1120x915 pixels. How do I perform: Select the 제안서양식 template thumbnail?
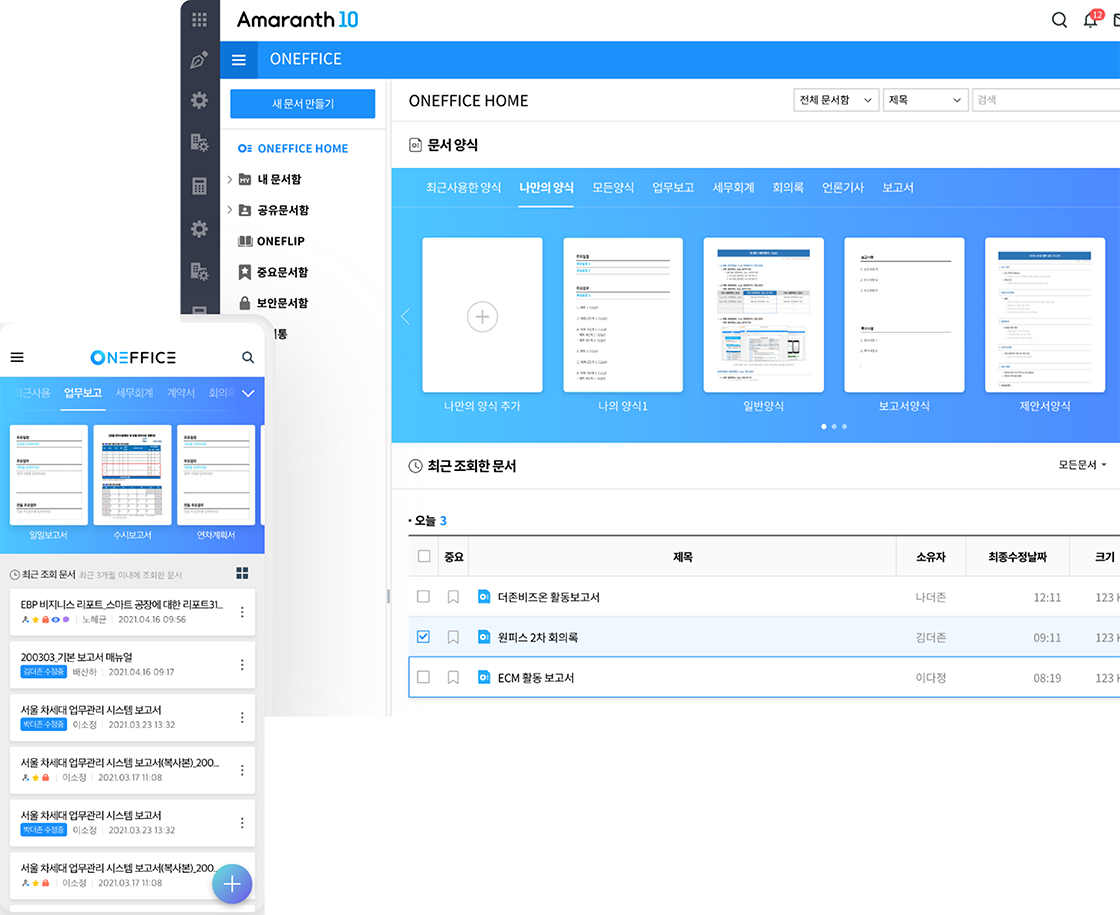(x=1045, y=315)
